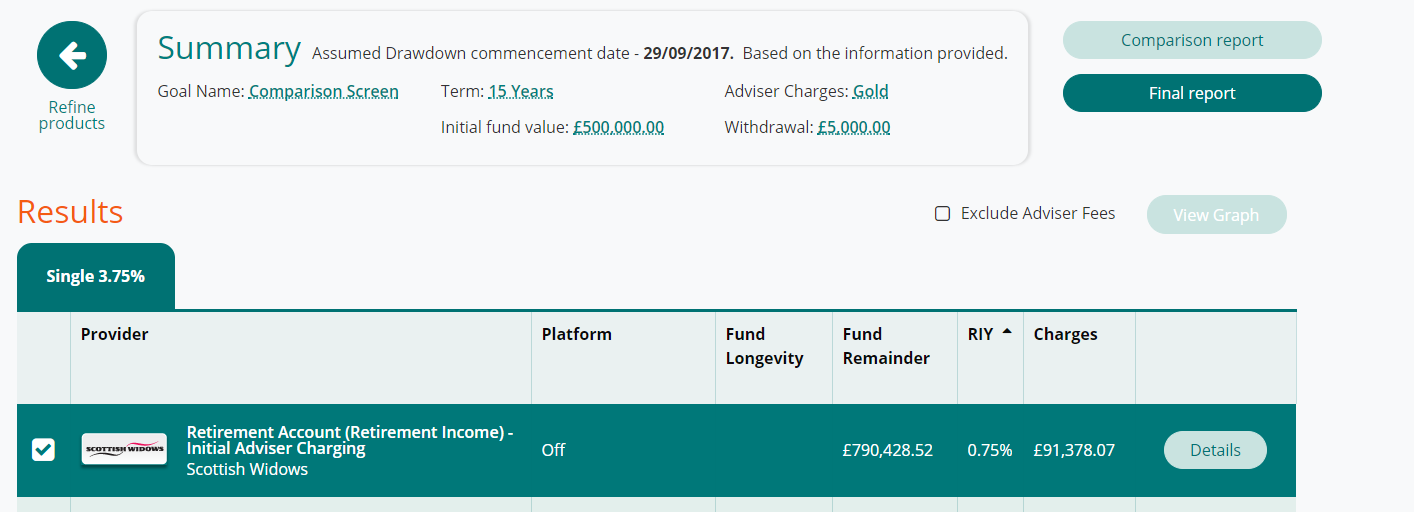Screen dimensions: 1414x512
Task: Open Details for Scottish Widows product
Action: [x=1215, y=450]
